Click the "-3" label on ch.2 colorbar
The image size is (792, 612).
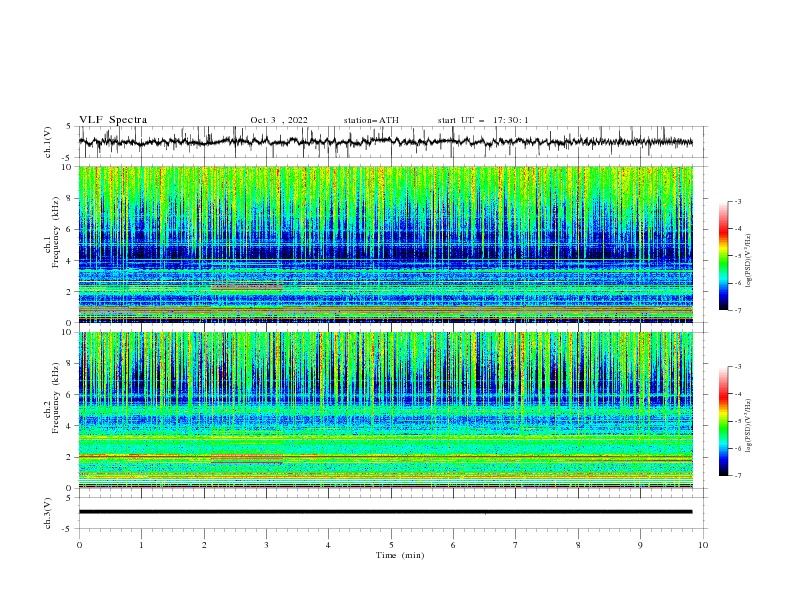click(738, 367)
